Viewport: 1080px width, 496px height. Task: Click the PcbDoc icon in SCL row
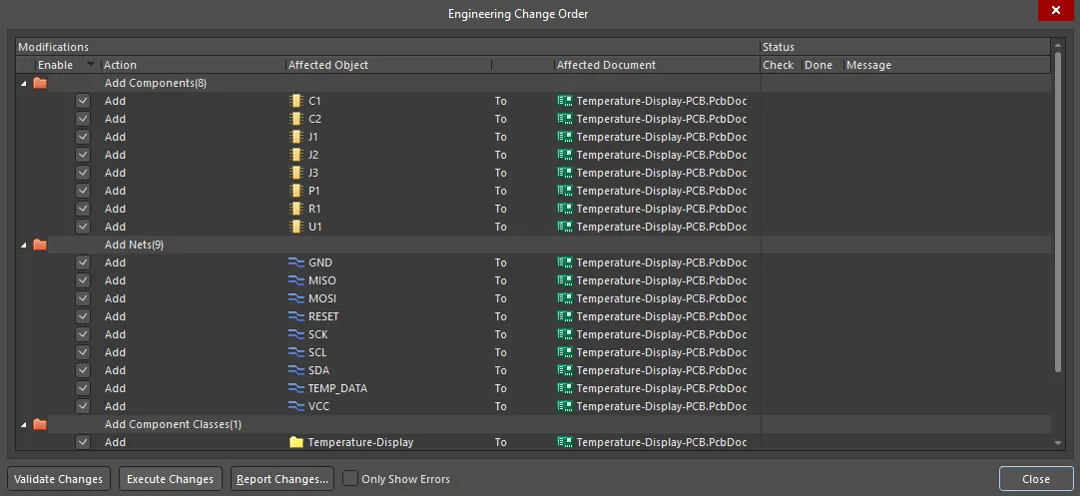(565, 352)
